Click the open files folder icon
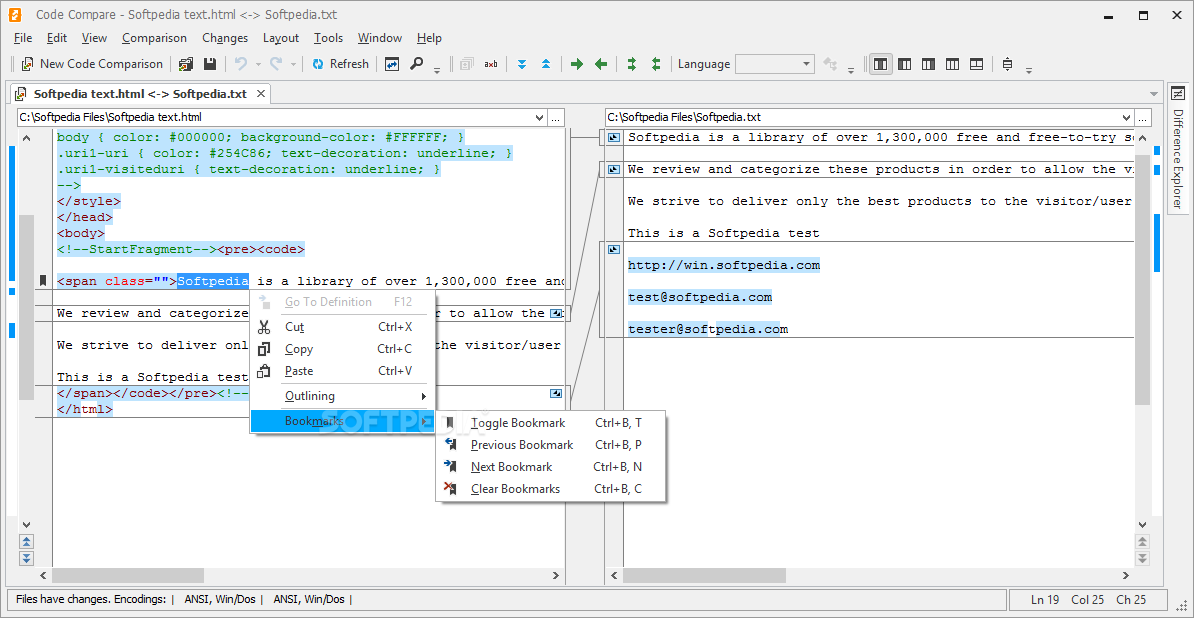This screenshot has height=618, width=1194. pyautogui.click(x=186, y=64)
